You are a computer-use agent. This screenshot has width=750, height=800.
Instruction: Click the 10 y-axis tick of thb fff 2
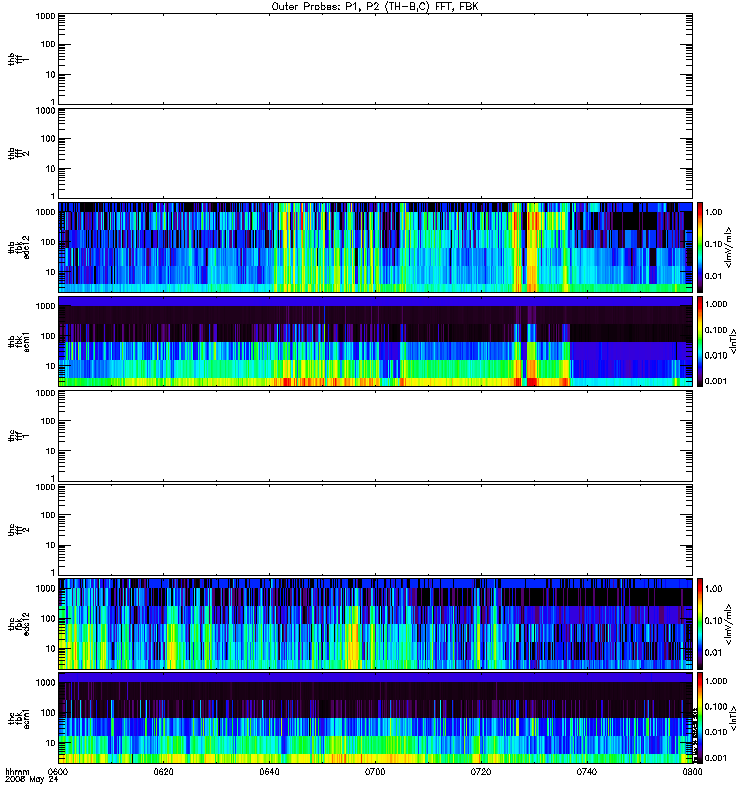click(51, 169)
